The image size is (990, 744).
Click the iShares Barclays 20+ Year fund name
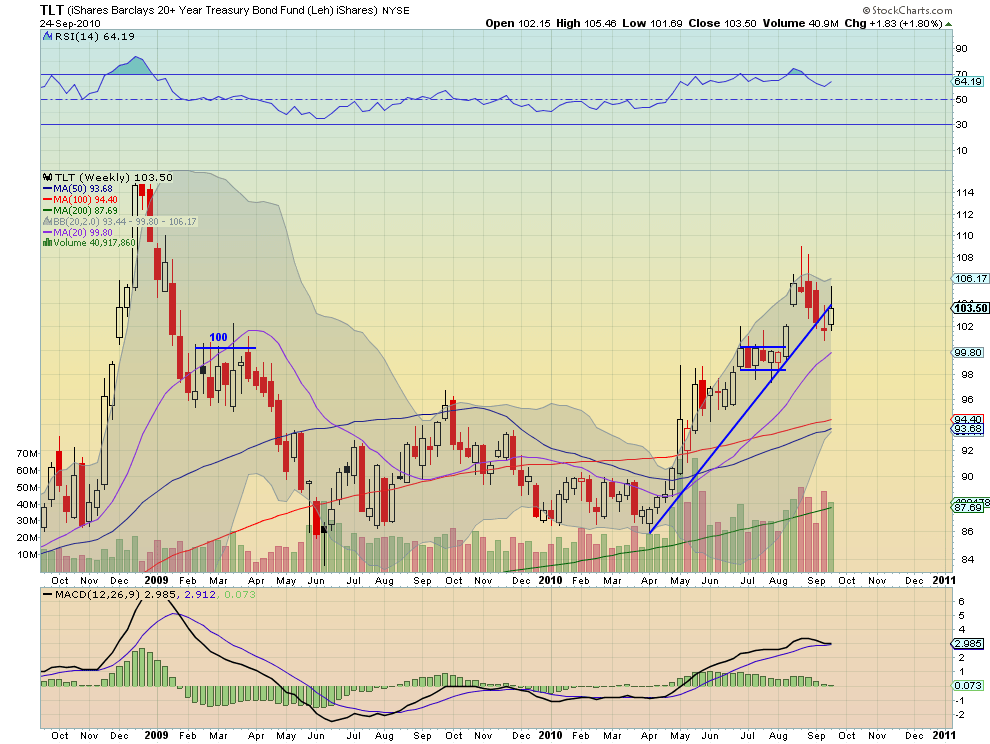click(x=223, y=11)
